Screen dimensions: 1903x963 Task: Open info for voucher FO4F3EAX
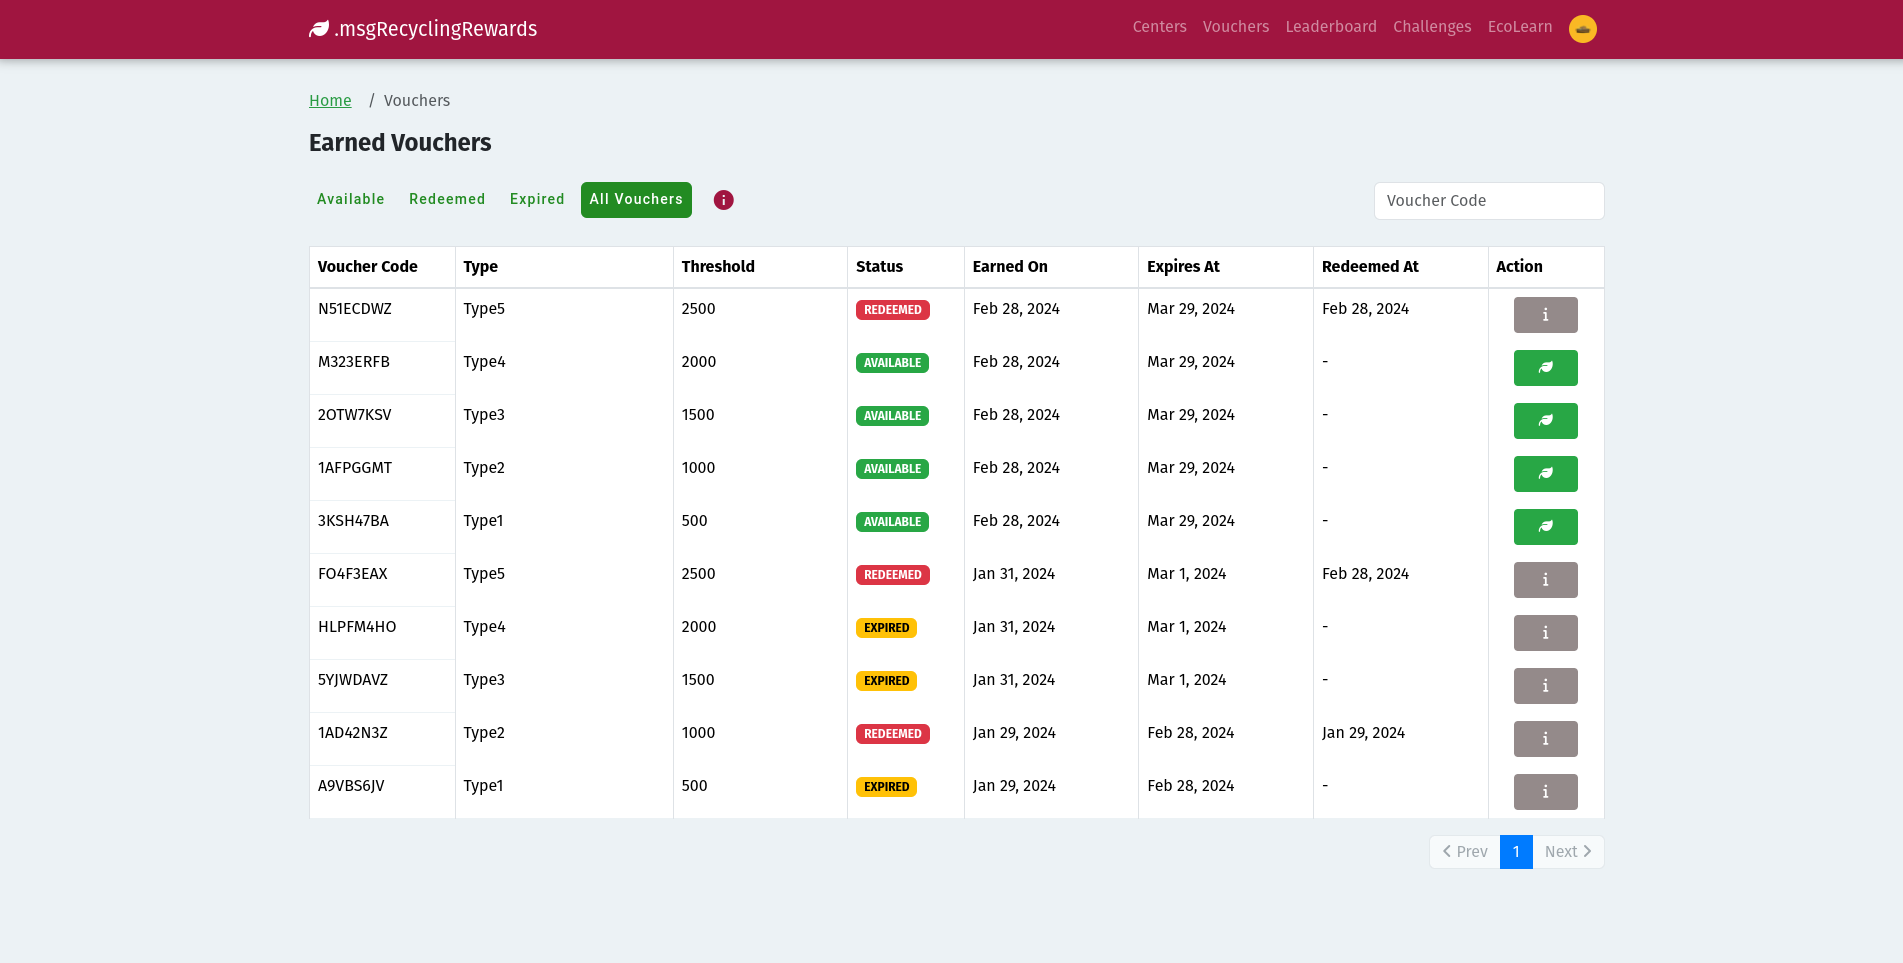[x=1545, y=580]
